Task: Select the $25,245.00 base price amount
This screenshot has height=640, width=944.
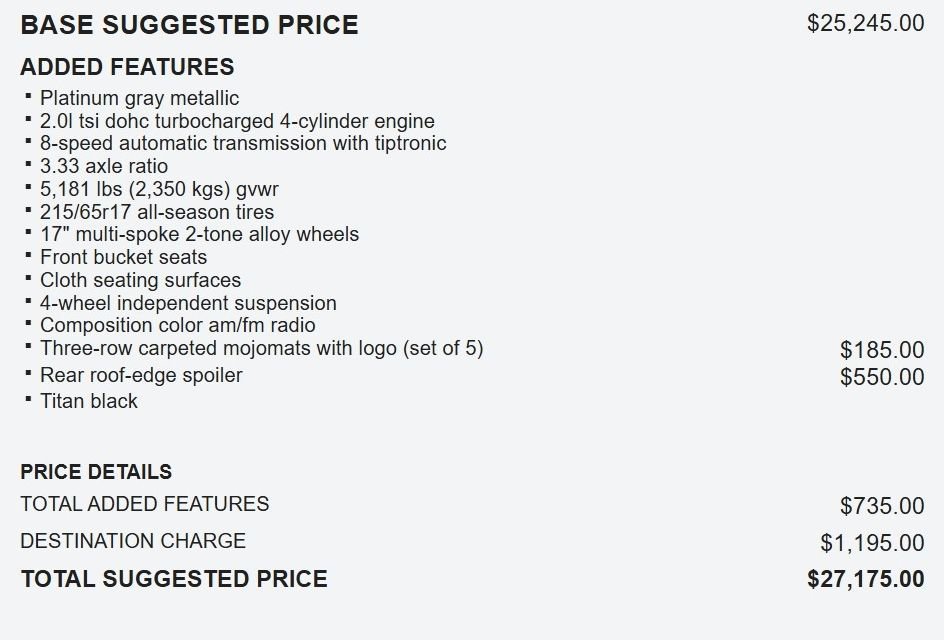Action: tap(865, 23)
